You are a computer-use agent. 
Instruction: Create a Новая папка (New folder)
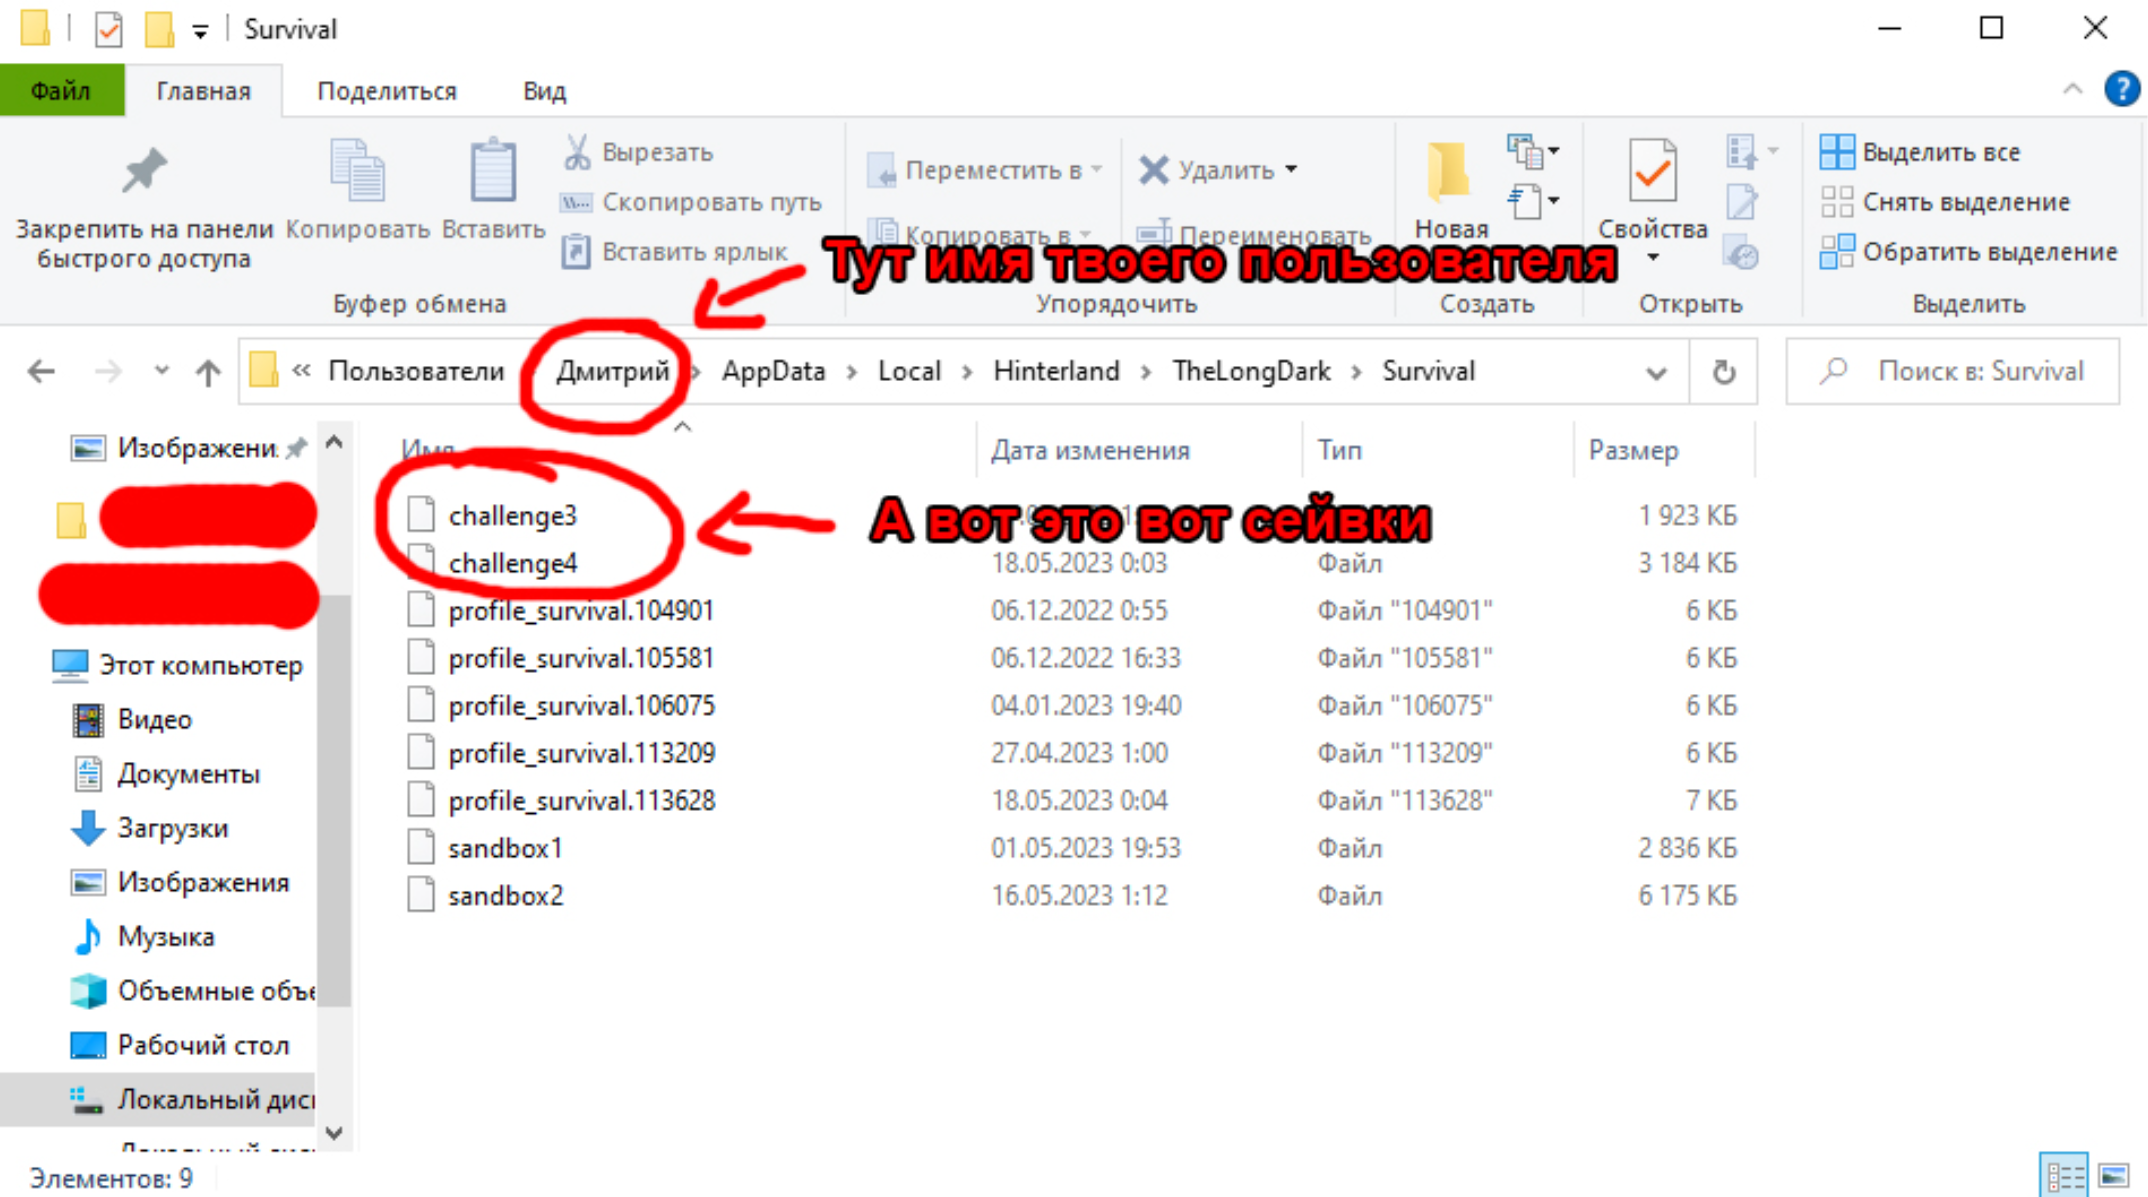coord(1450,190)
